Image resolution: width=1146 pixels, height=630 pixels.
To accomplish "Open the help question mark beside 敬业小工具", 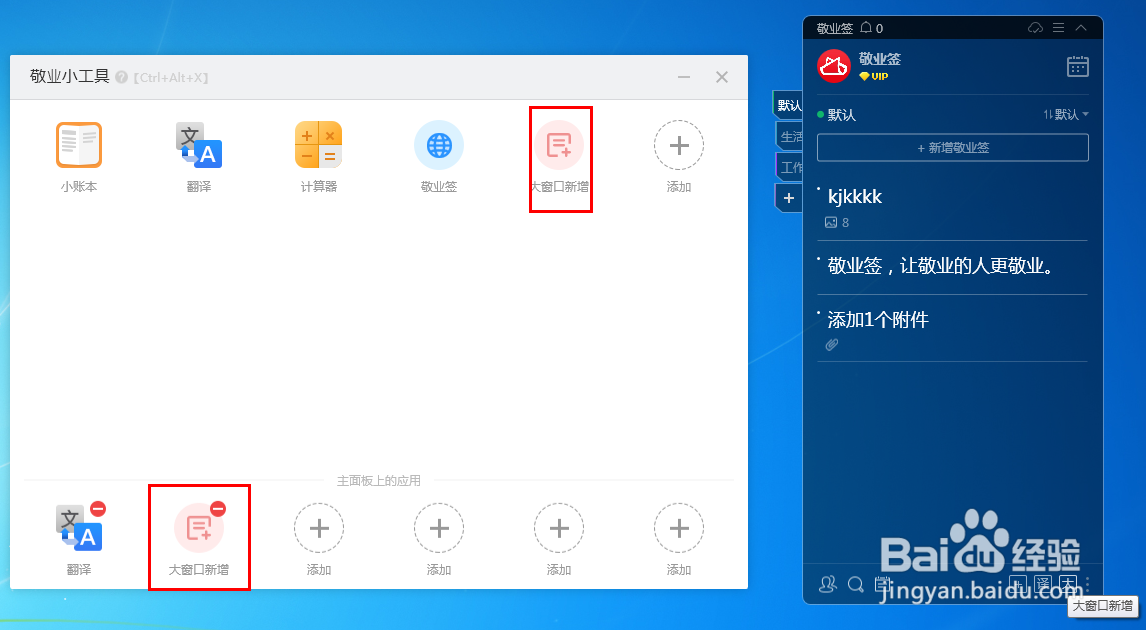I will 121,77.
